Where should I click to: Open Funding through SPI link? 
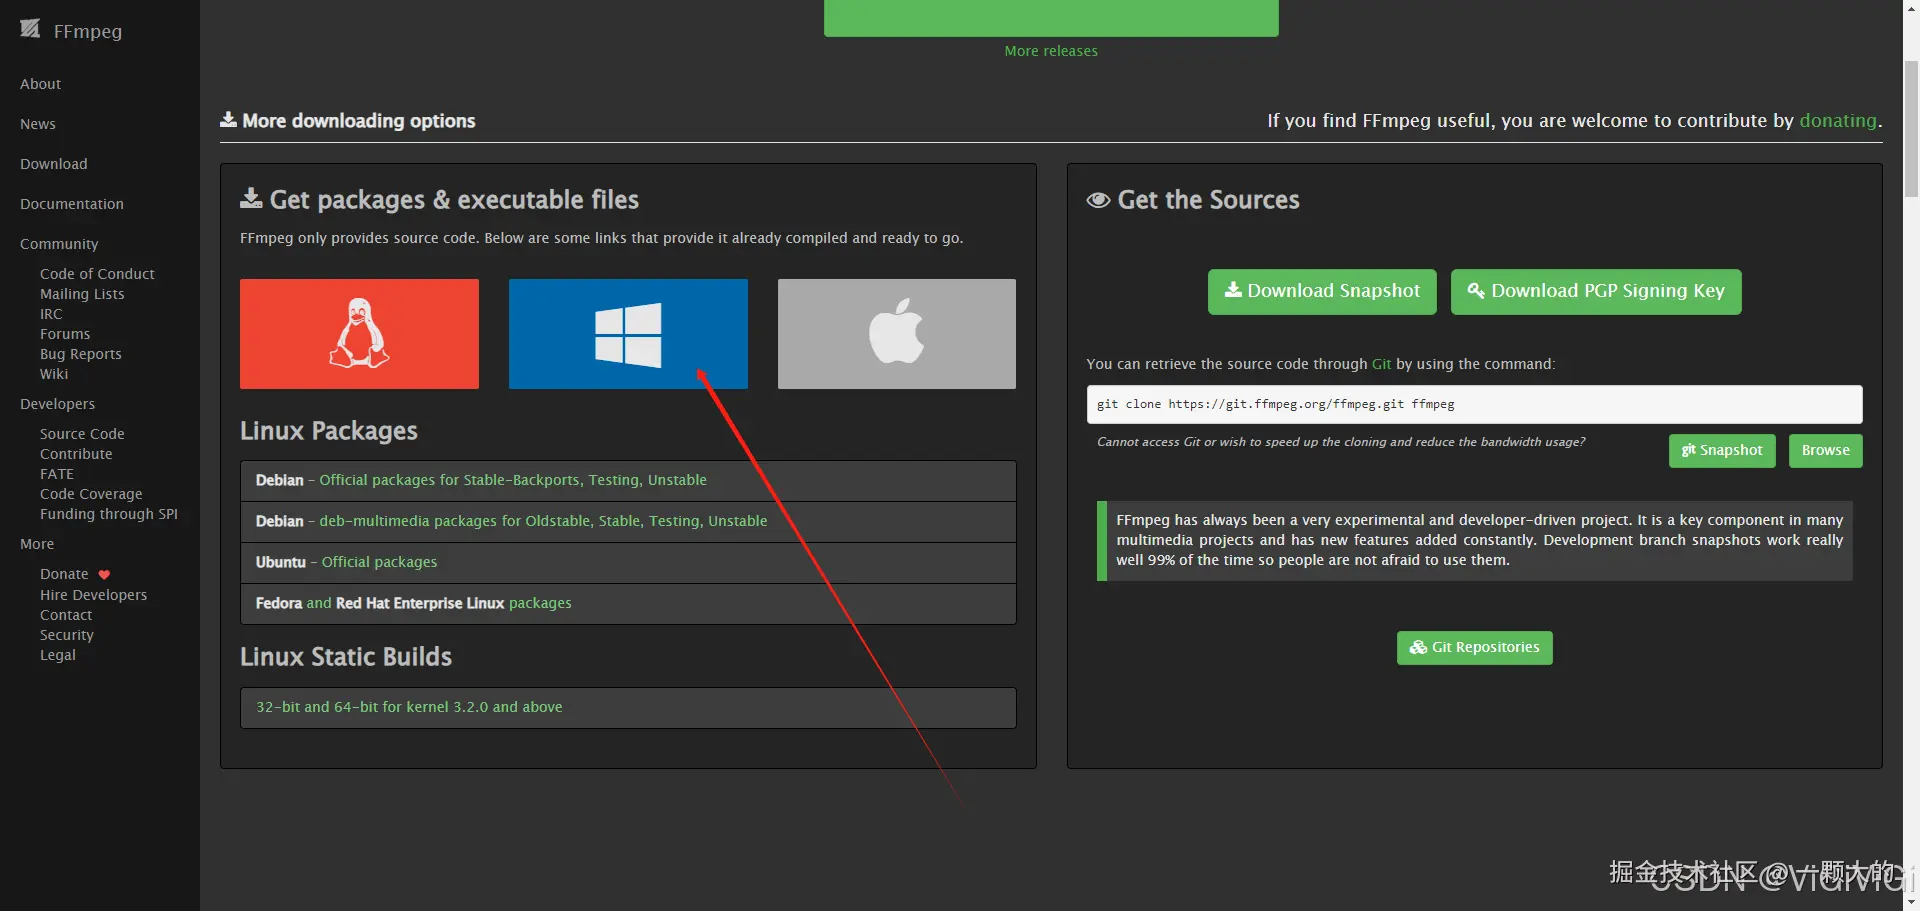109,514
